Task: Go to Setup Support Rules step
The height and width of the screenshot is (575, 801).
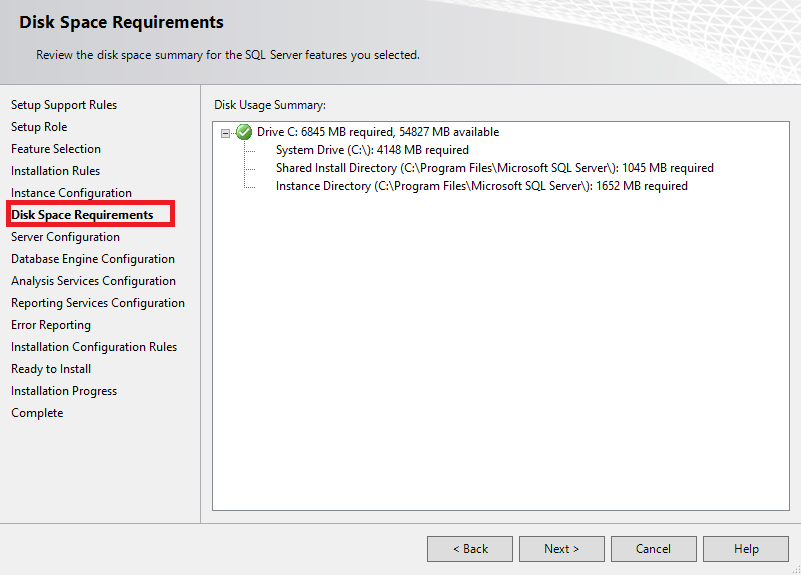Action: (64, 105)
